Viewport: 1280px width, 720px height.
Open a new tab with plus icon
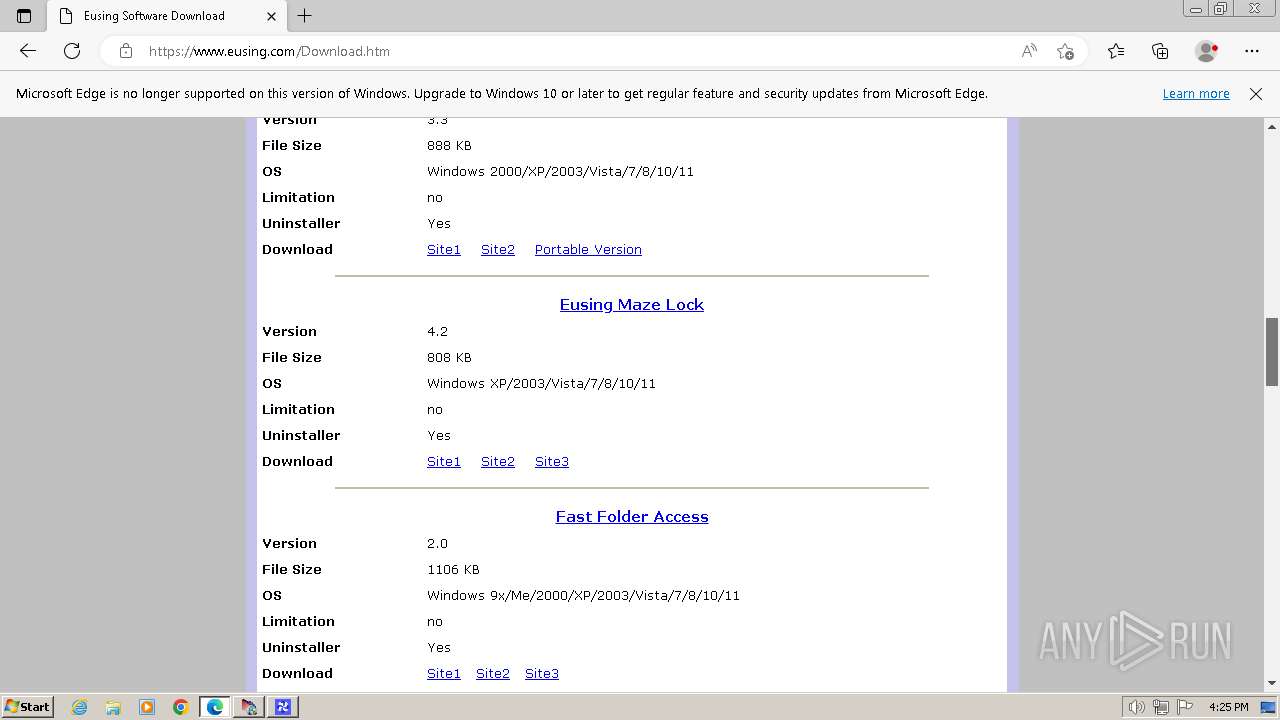tap(305, 16)
